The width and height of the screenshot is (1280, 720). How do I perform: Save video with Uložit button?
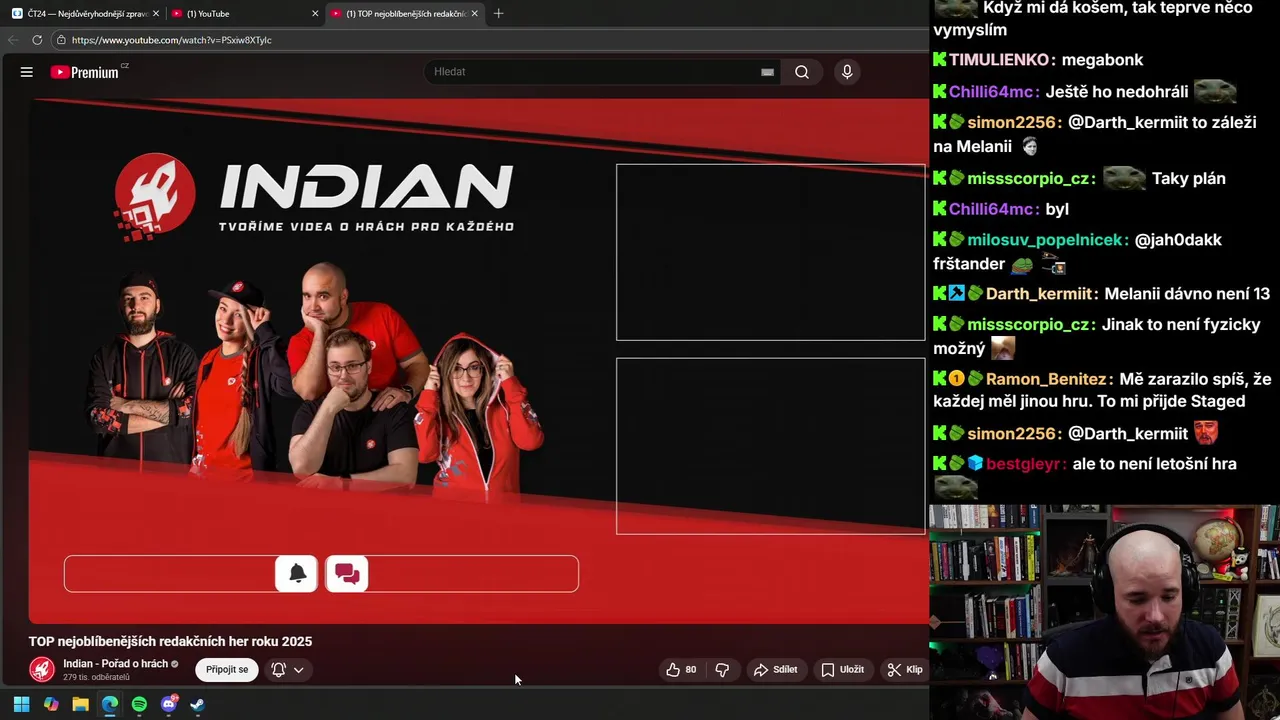click(843, 670)
